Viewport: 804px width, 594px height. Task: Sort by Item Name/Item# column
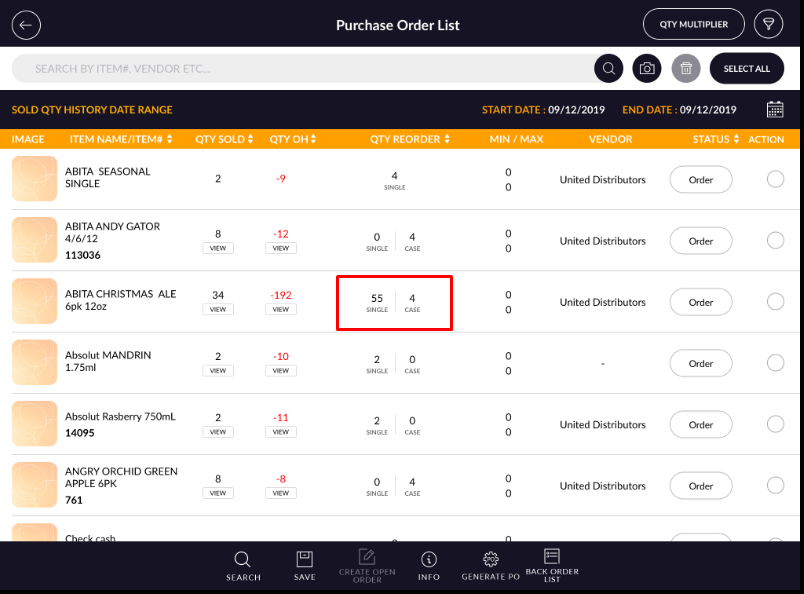[x=119, y=139]
